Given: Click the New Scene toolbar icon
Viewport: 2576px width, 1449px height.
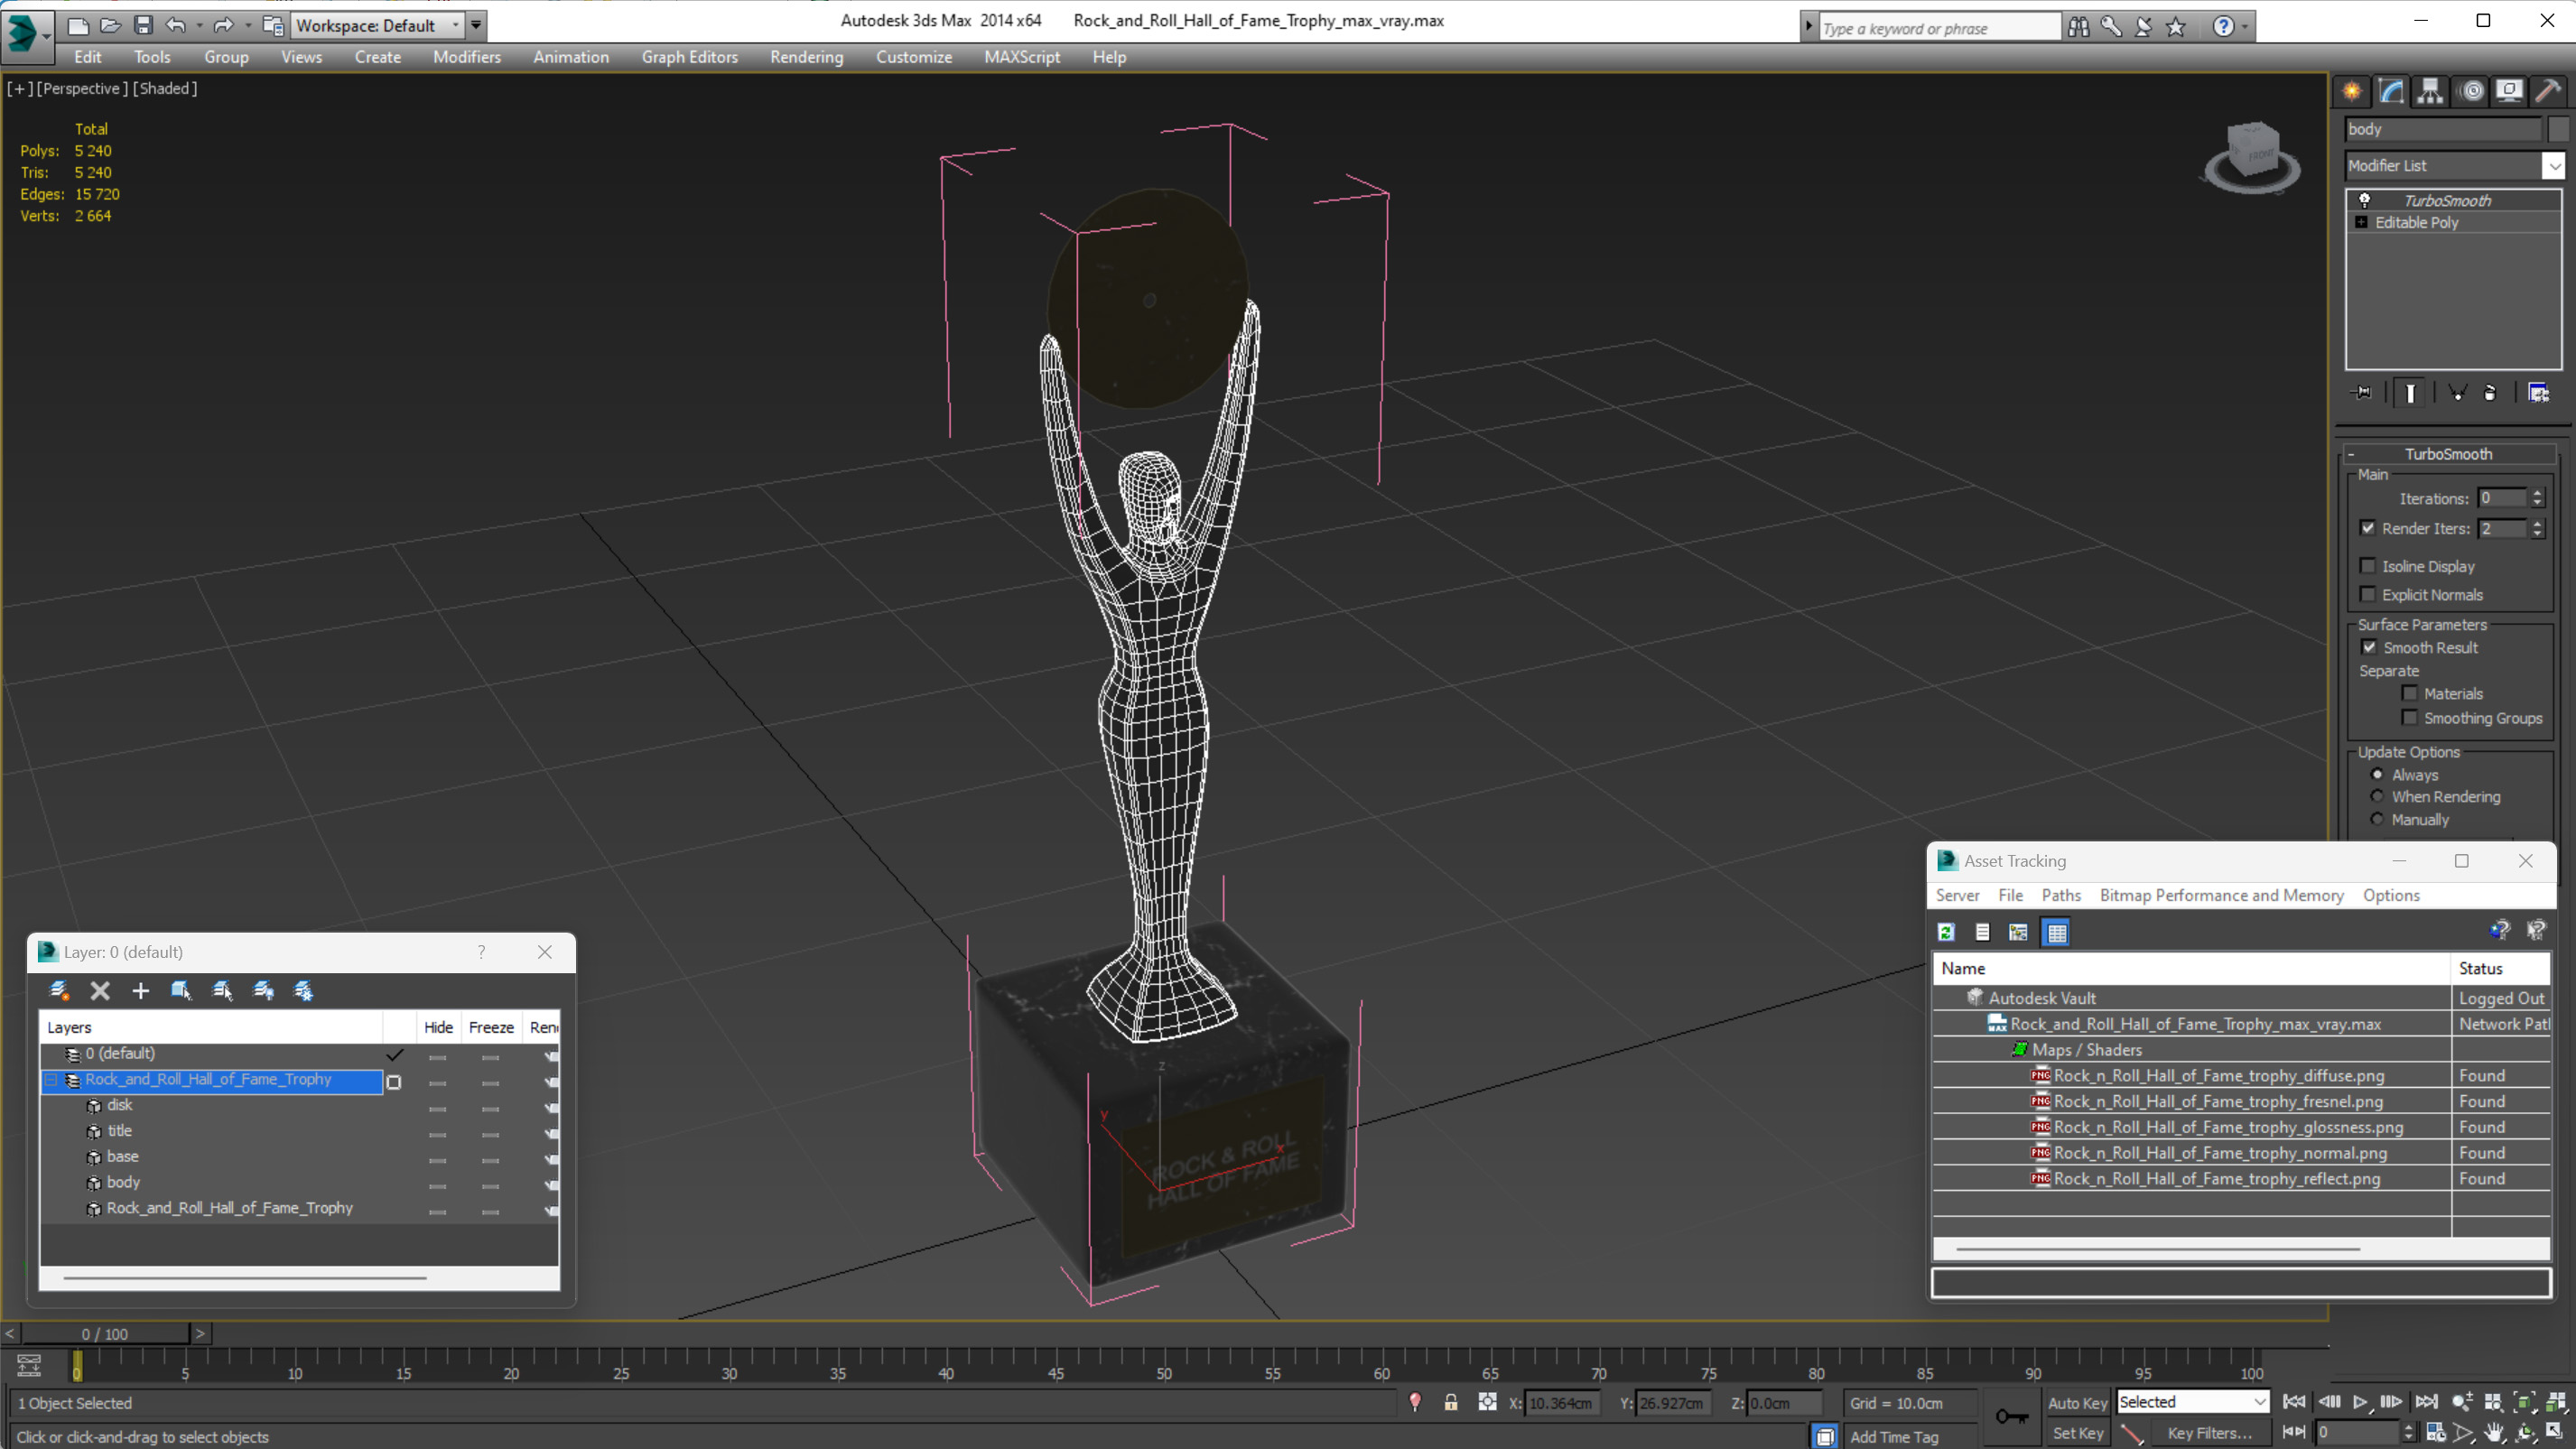Looking at the screenshot, I should [x=77, y=25].
